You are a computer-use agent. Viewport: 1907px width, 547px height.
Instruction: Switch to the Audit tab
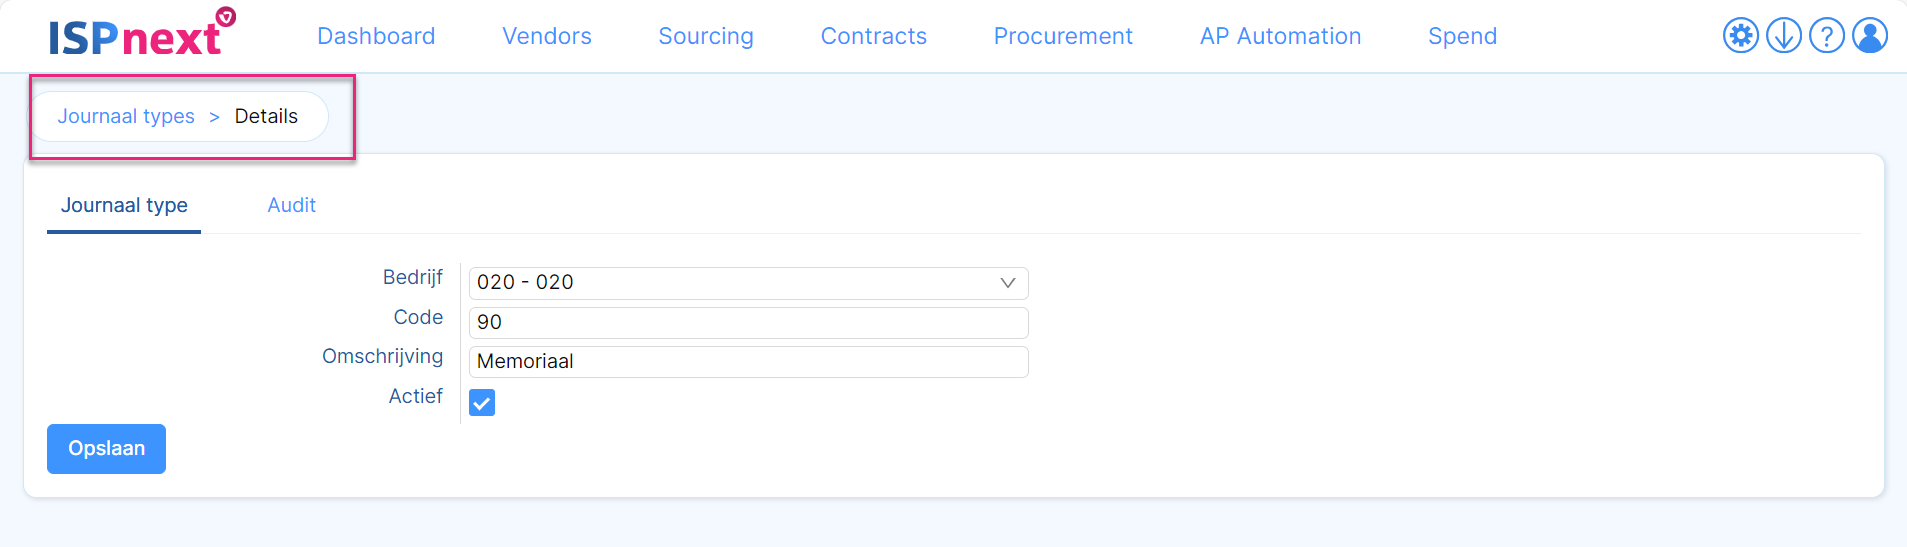point(291,205)
